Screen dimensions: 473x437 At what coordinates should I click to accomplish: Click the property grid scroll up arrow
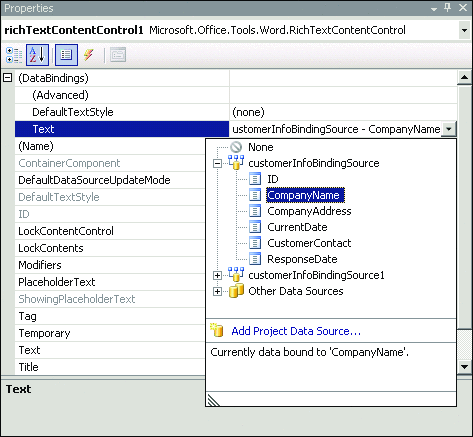pyautogui.click(x=464, y=78)
